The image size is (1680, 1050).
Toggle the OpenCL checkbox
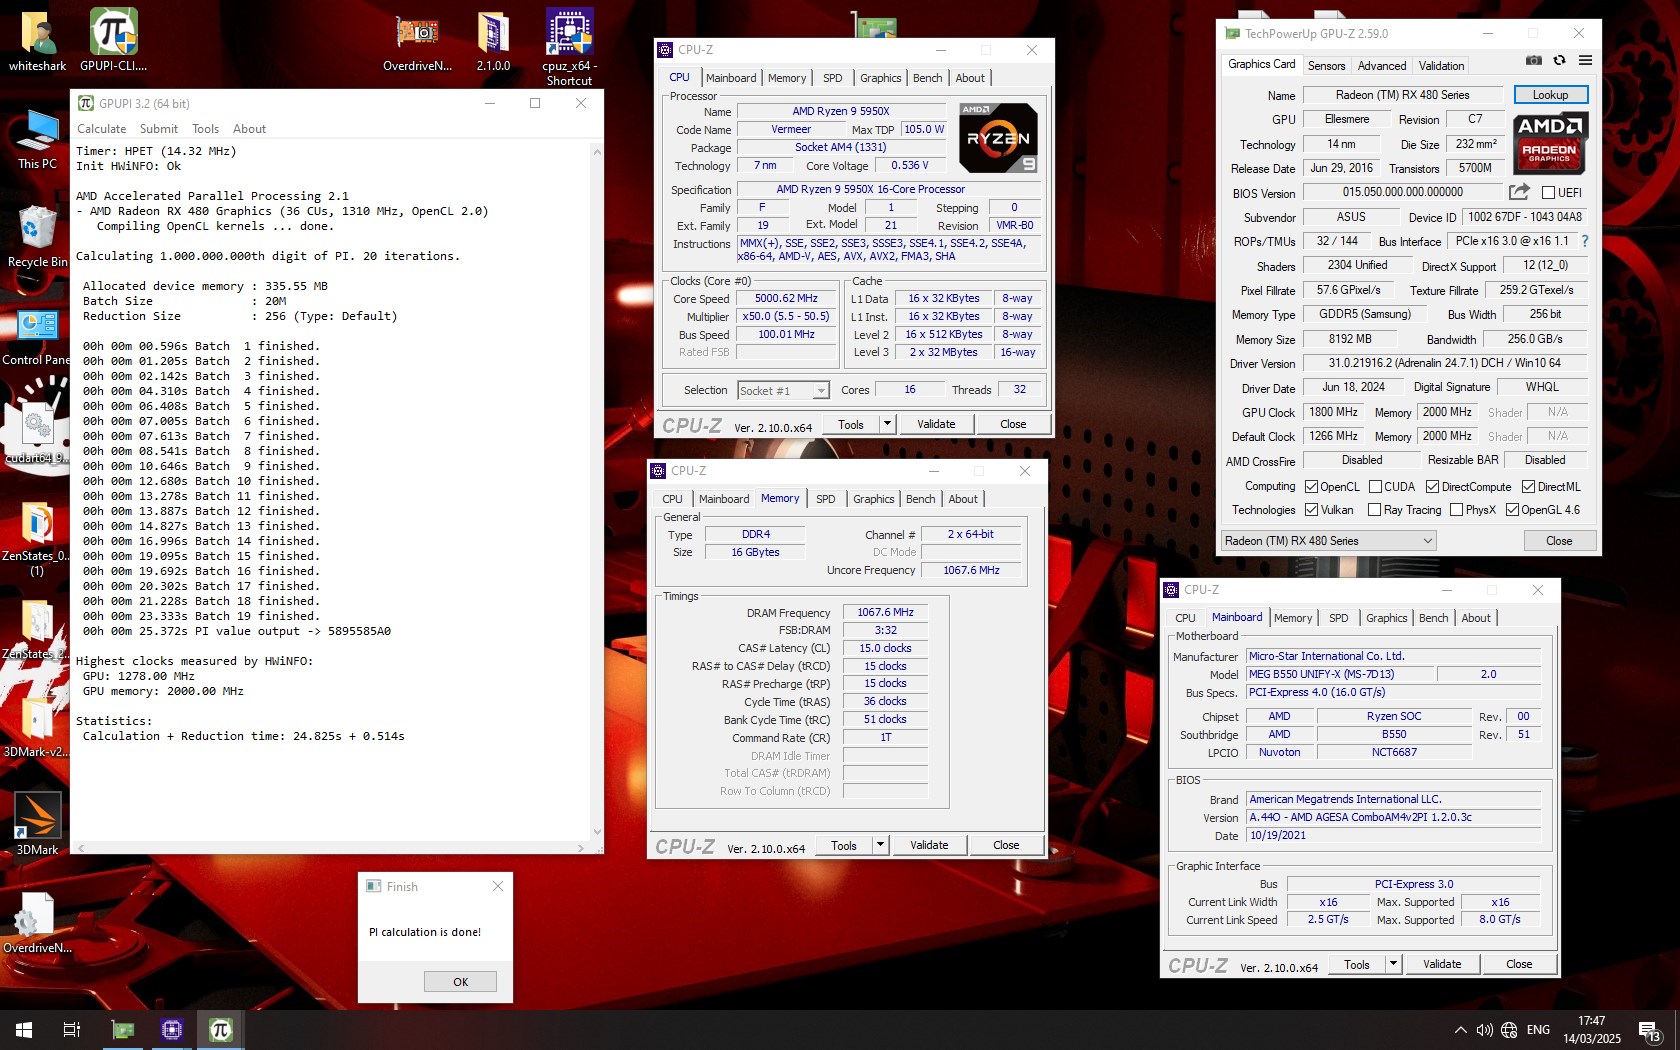[1311, 487]
